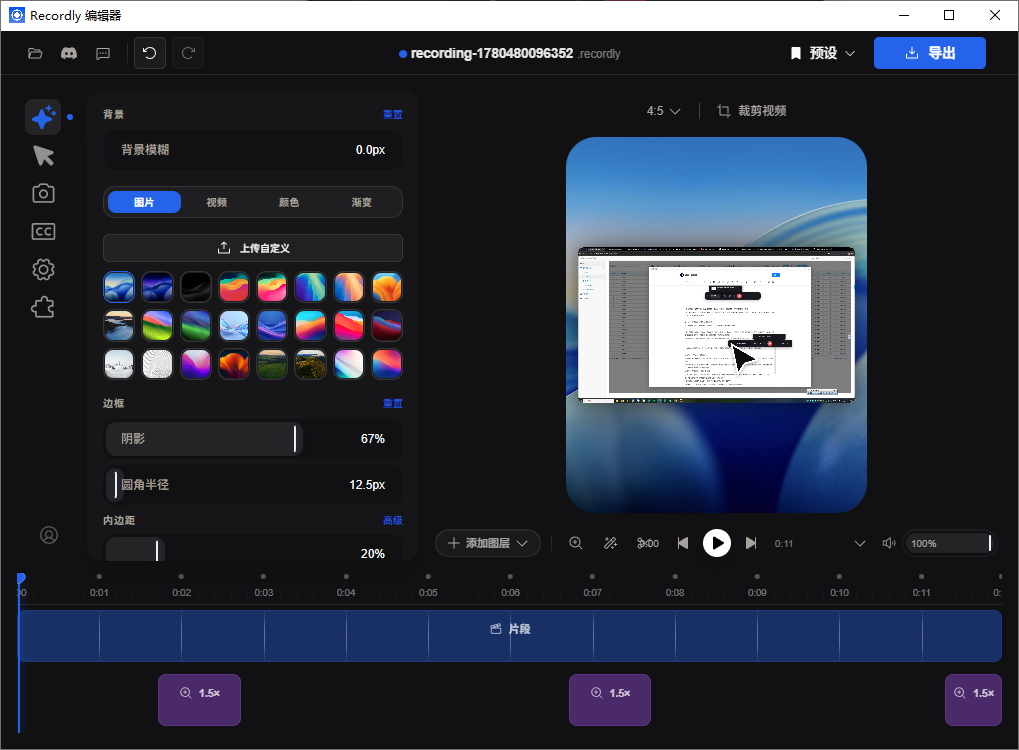The image size is (1019, 750).
Task: Click 上传自定义 upload custom button
Action: 253,248
